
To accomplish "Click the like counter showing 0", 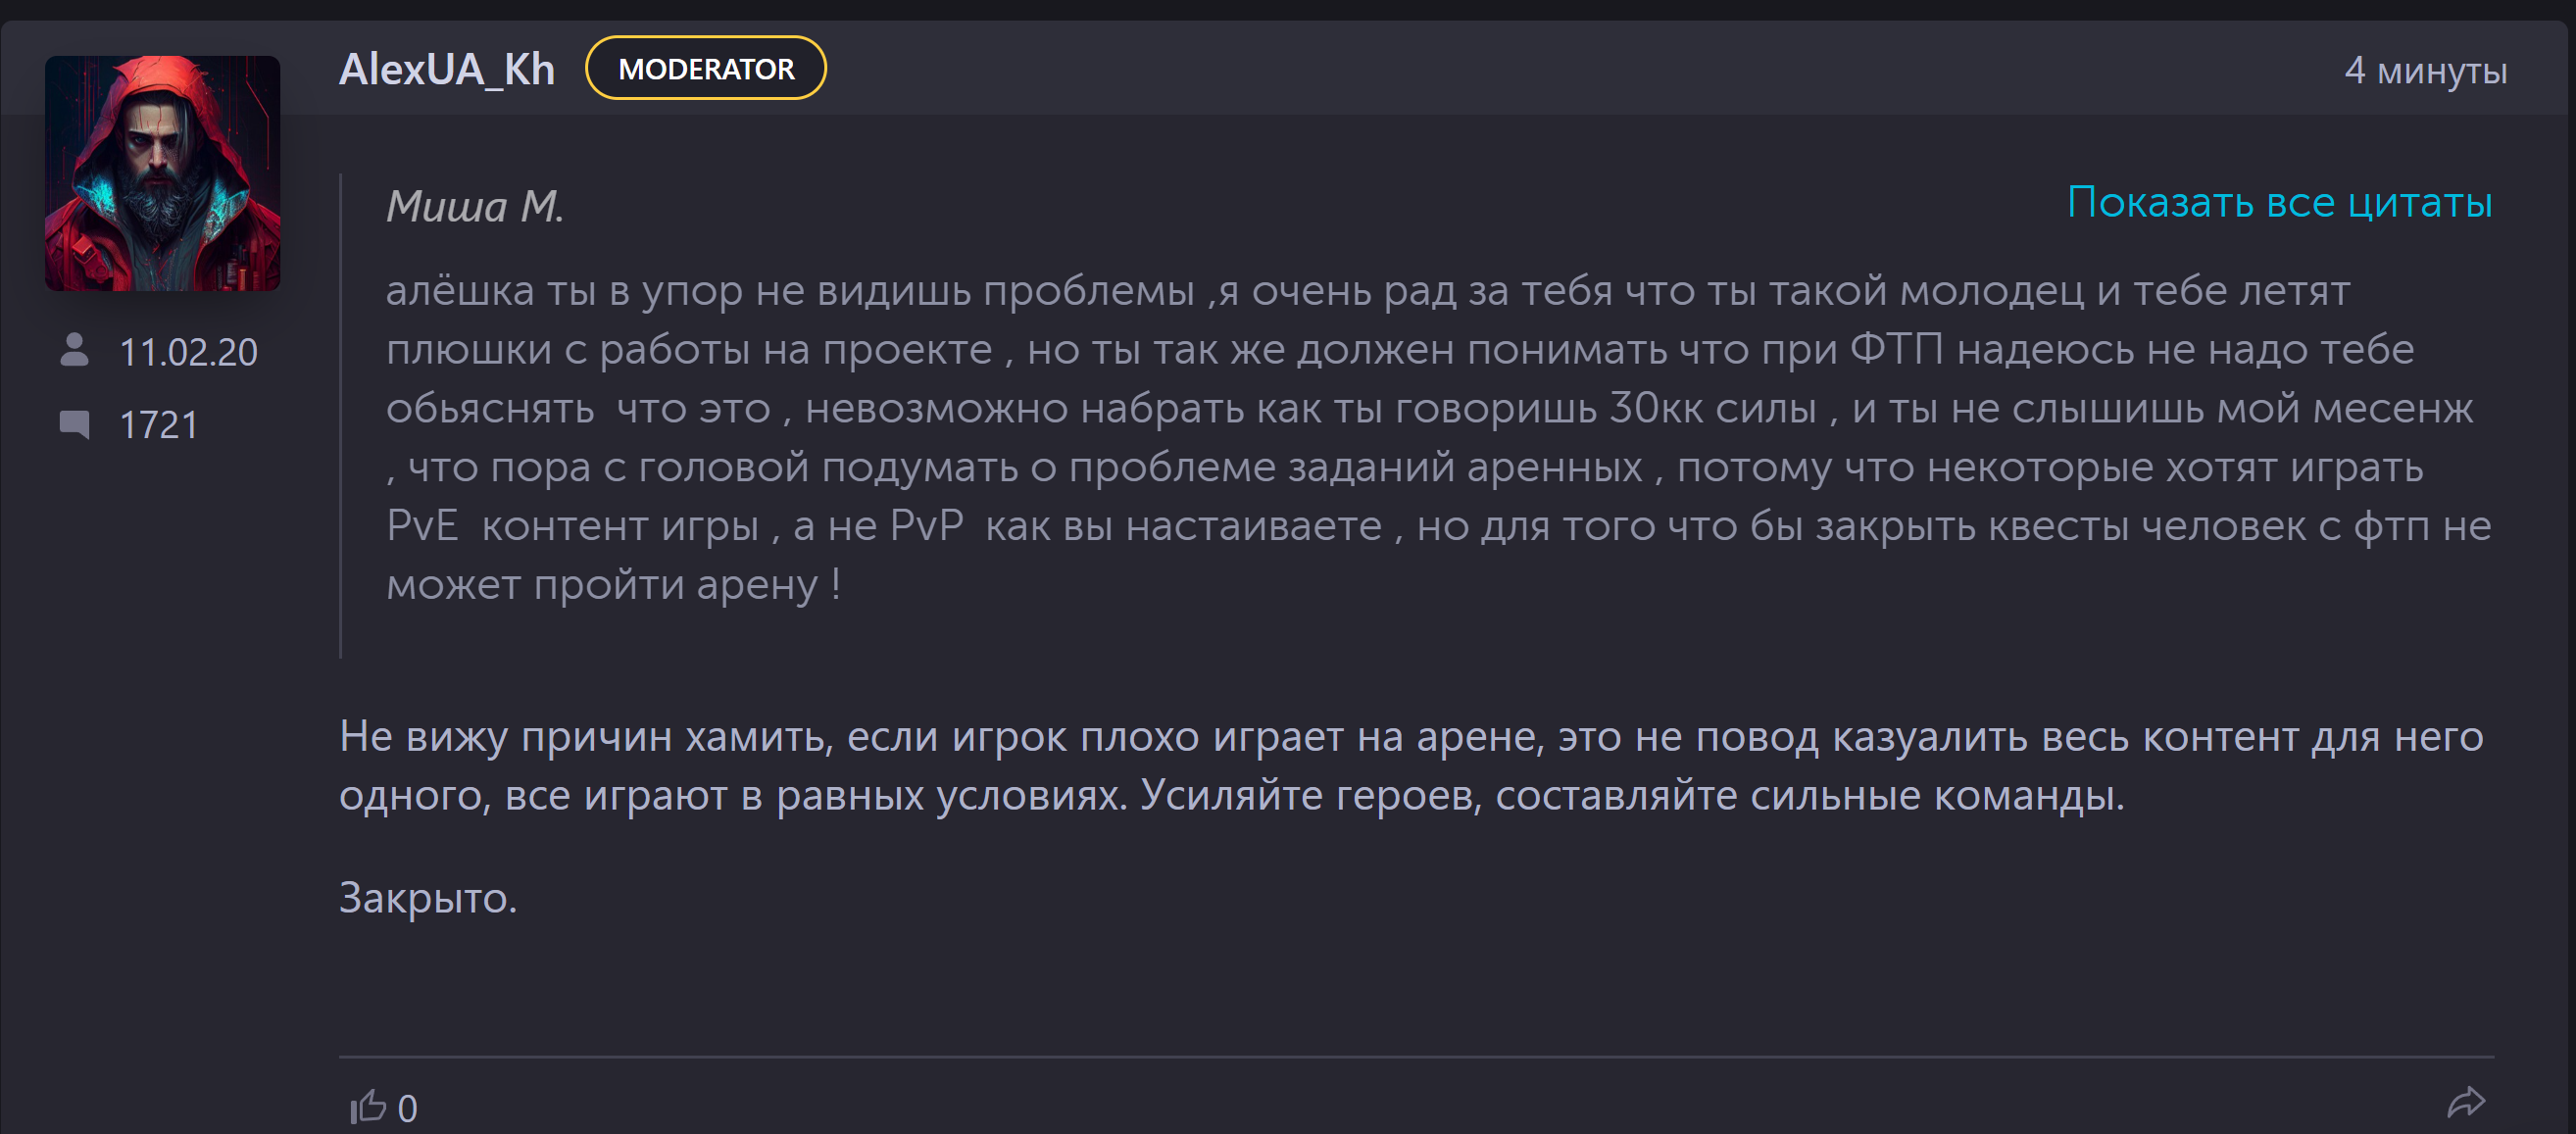I will [x=407, y=1108].
